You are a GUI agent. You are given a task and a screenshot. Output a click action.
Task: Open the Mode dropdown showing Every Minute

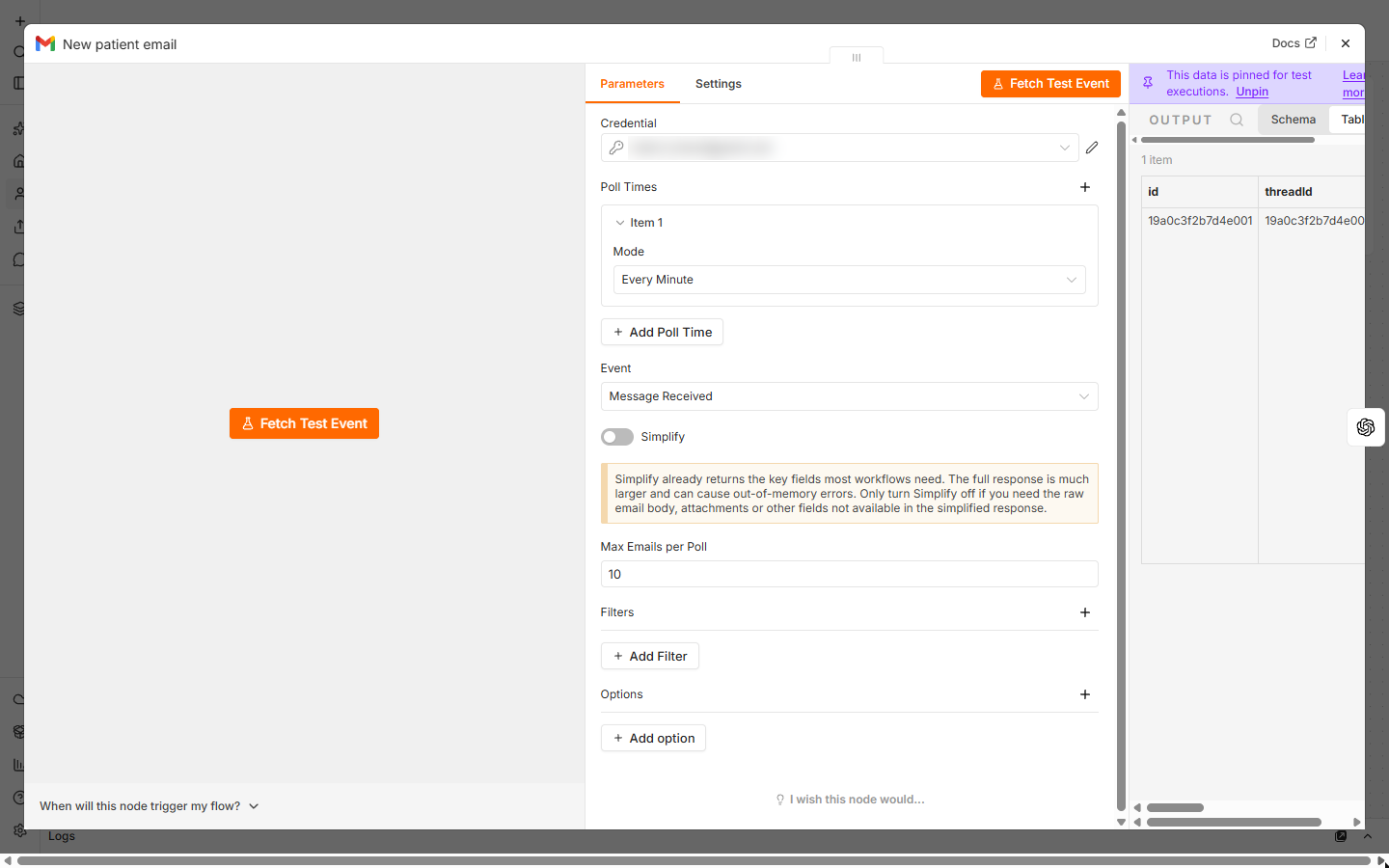click(849, 280)
